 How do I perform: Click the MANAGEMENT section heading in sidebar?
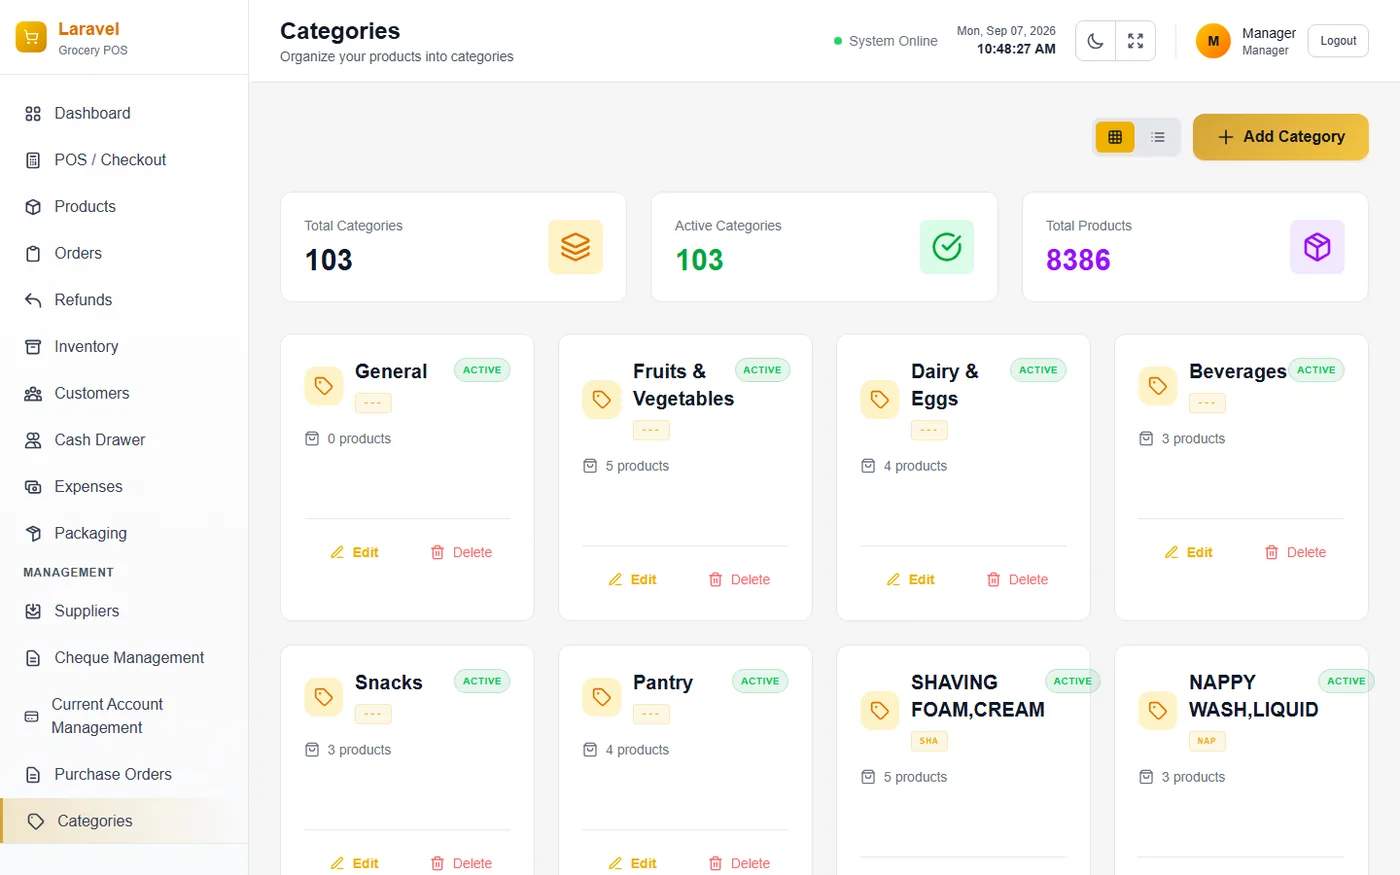pyautogui.click(x=69, y=573)
